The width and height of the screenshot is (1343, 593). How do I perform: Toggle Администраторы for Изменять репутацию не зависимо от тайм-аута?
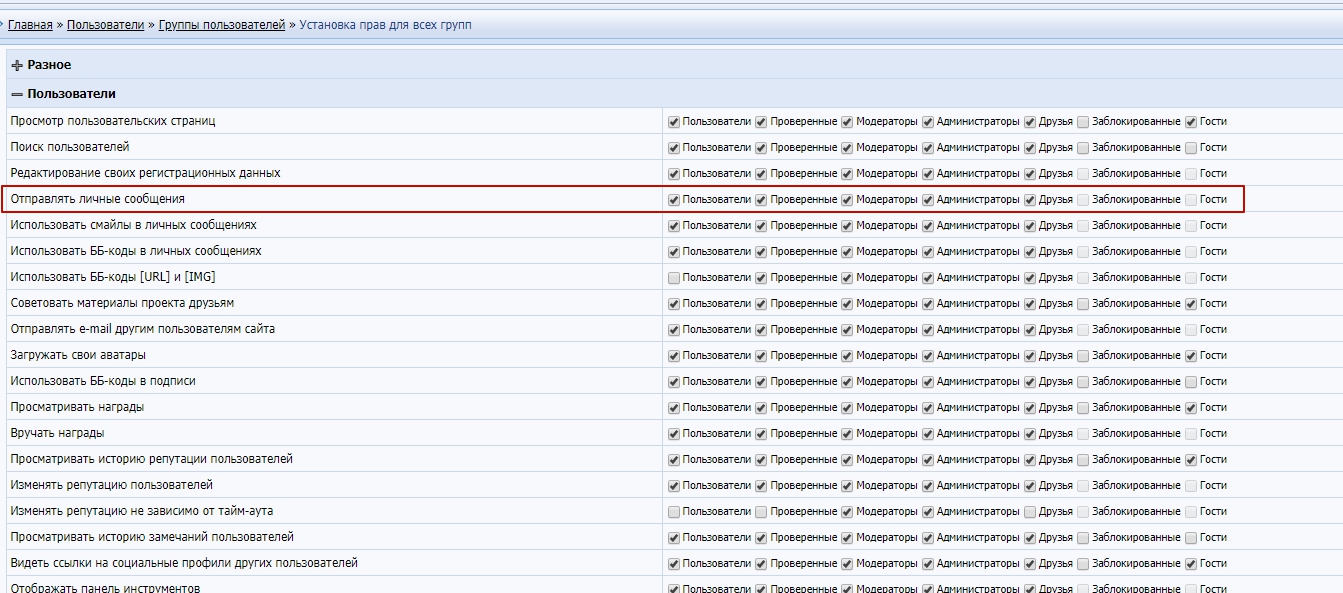(x=928, y=512)
